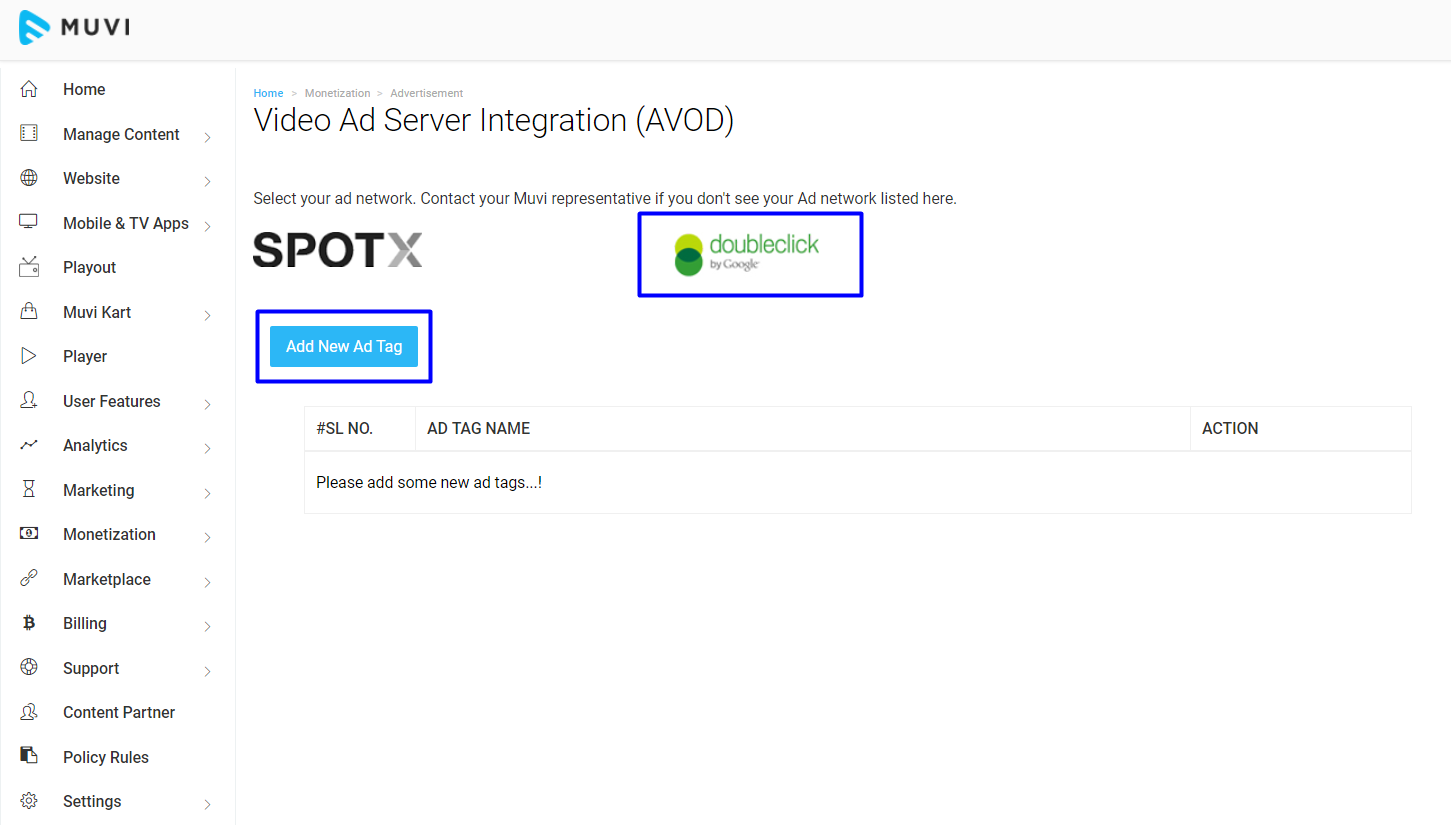Viewport: 1451px width, 825px height.
Task: Click the User Features person icon
Action: [29, 400]
